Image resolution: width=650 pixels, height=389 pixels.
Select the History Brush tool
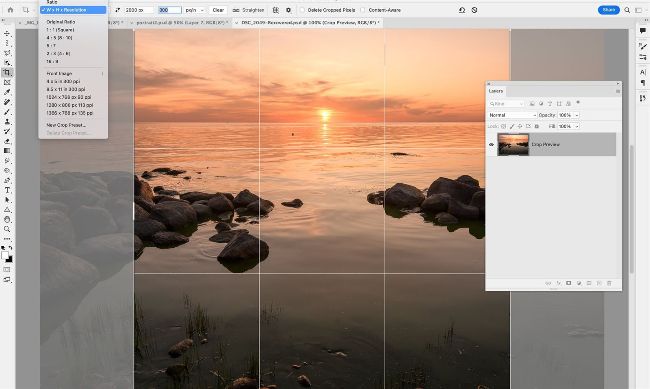click(7, 131)
